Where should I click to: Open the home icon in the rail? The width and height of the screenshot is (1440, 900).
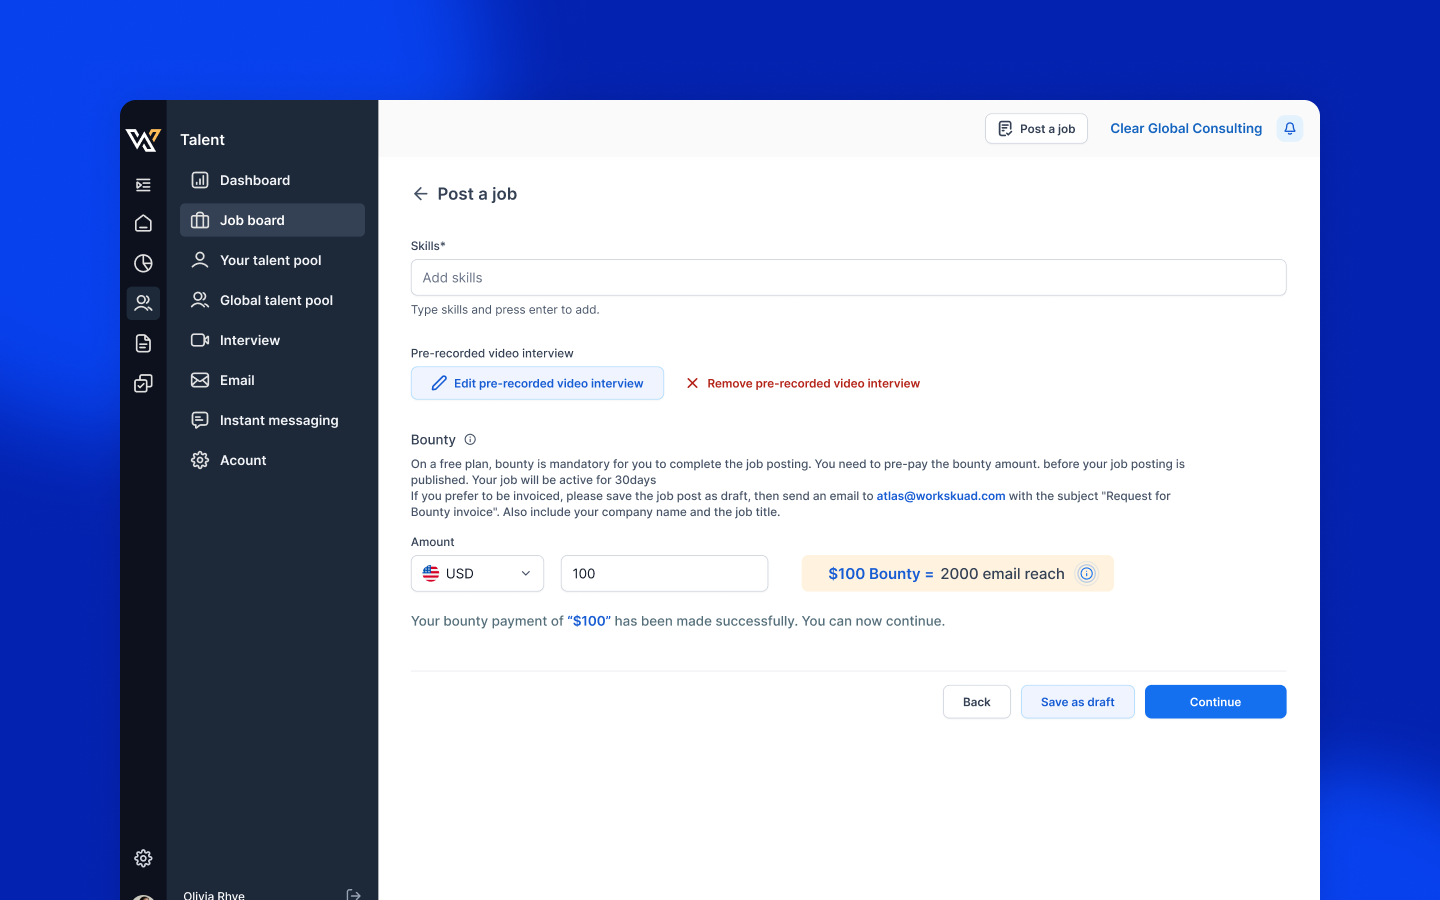click(x=143, y=223)
